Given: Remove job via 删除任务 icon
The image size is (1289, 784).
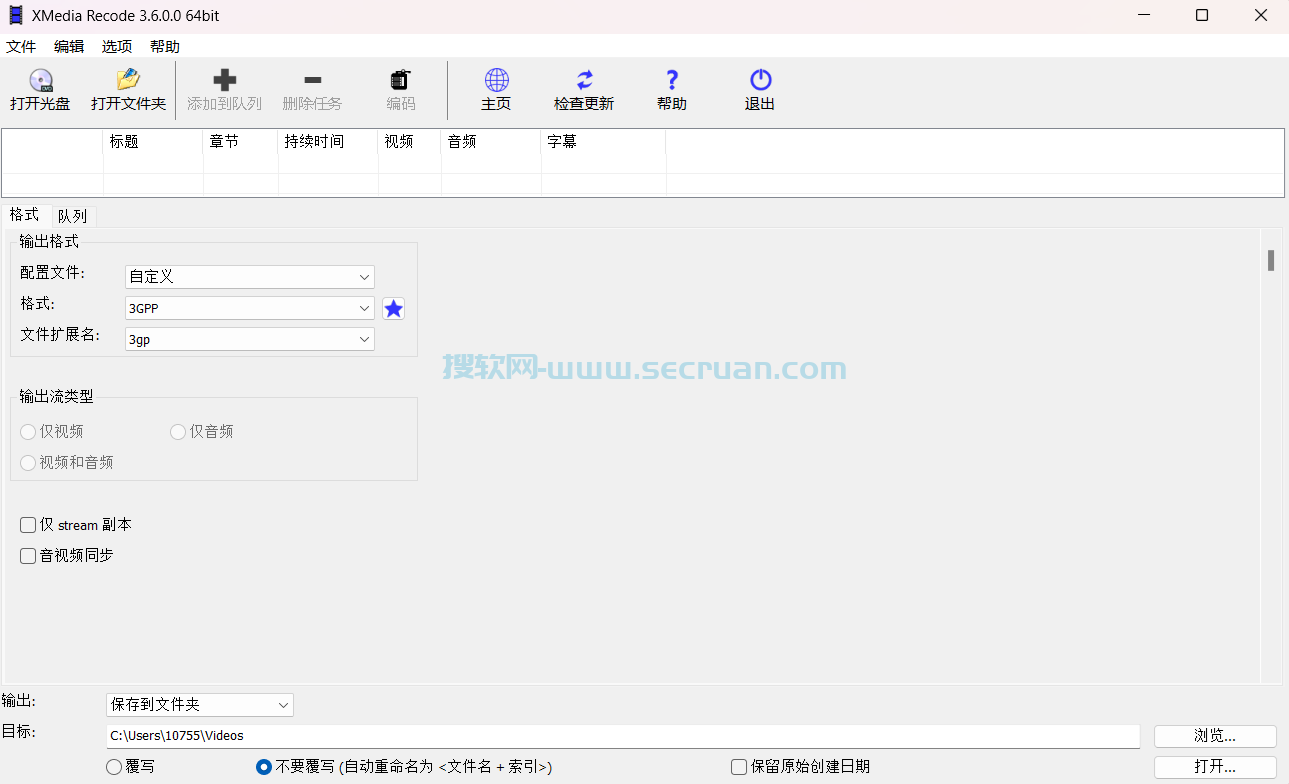Looking at the screenshot, I should coord(312,80).
